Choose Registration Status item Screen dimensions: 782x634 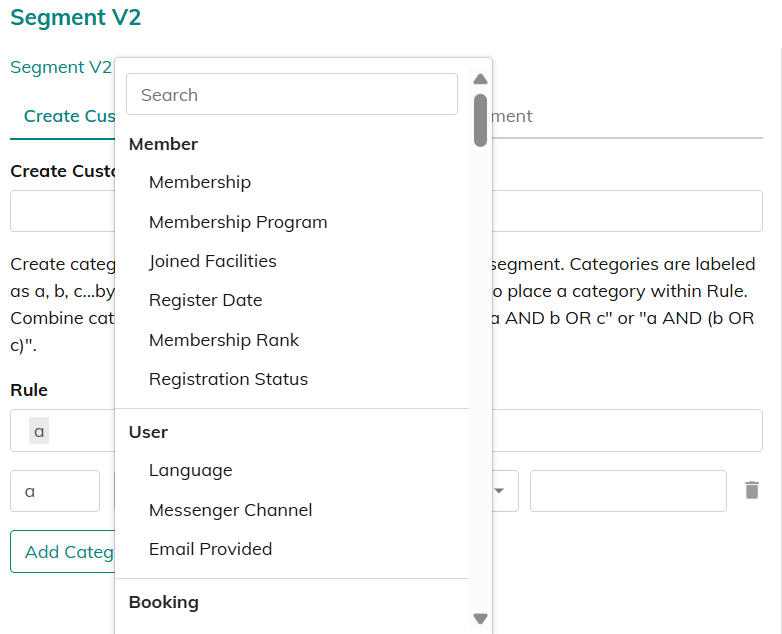pos(228,379)
